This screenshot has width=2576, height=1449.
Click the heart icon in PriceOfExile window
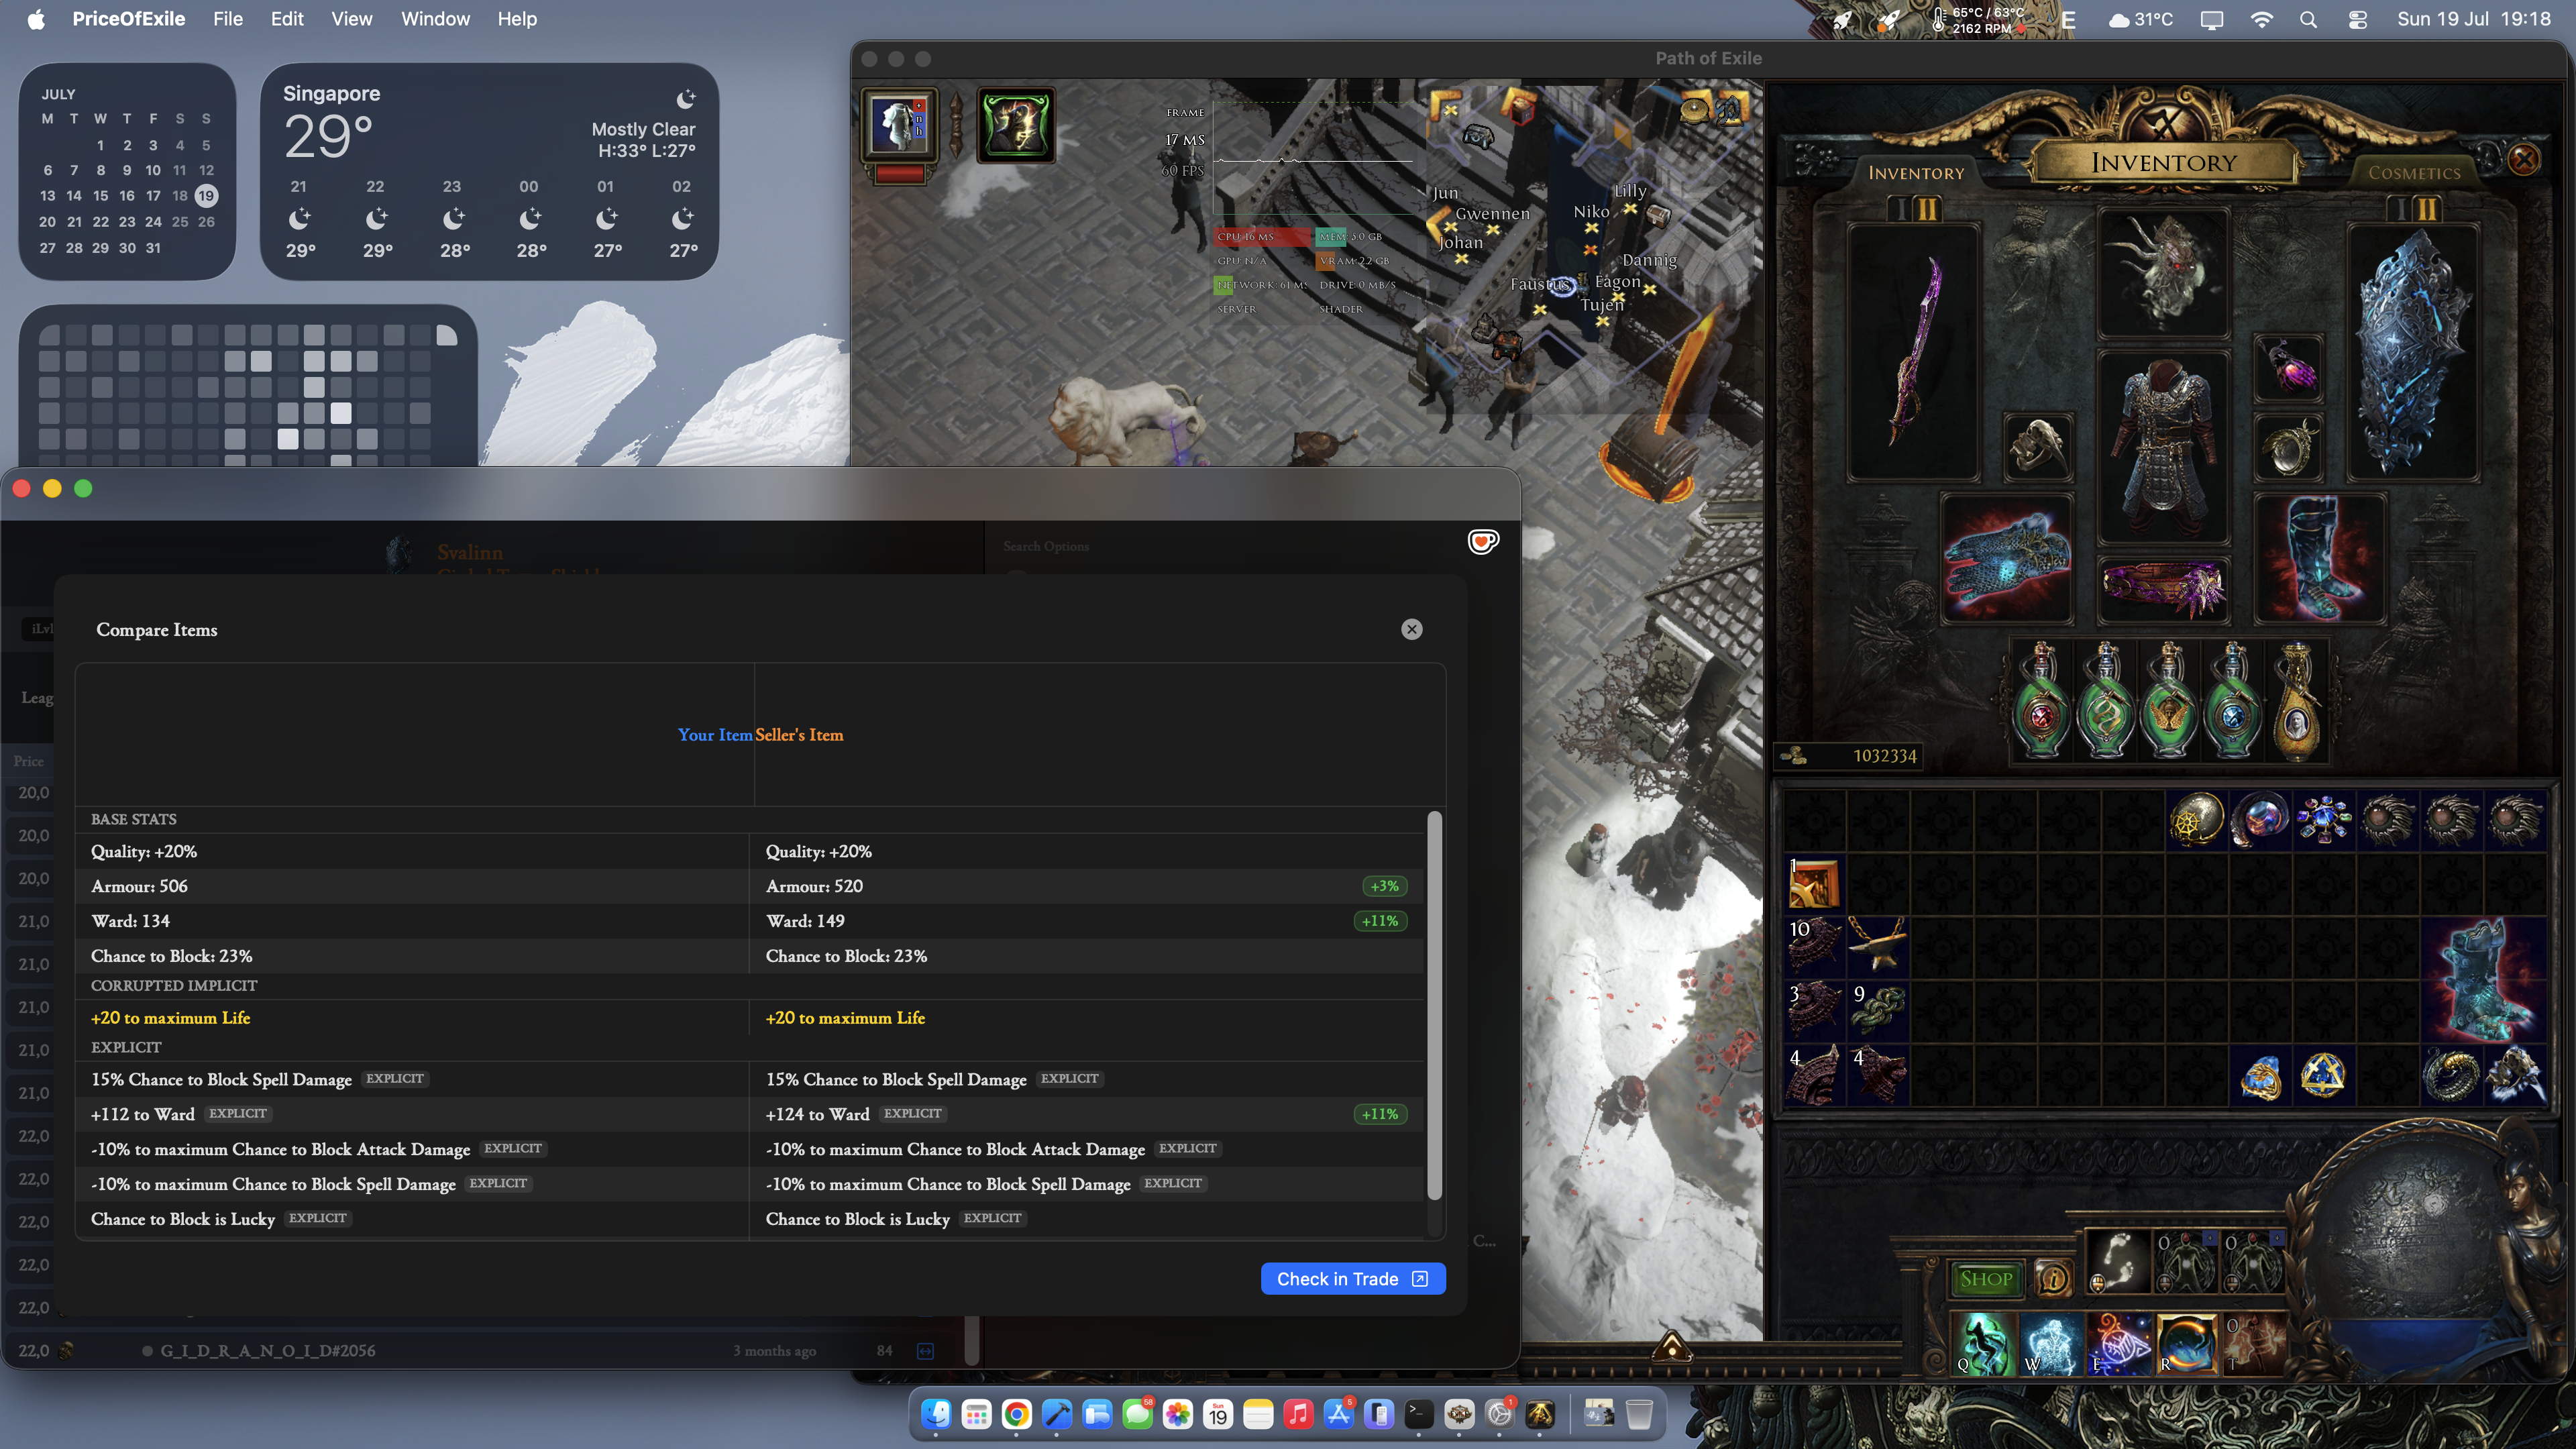1483,541
